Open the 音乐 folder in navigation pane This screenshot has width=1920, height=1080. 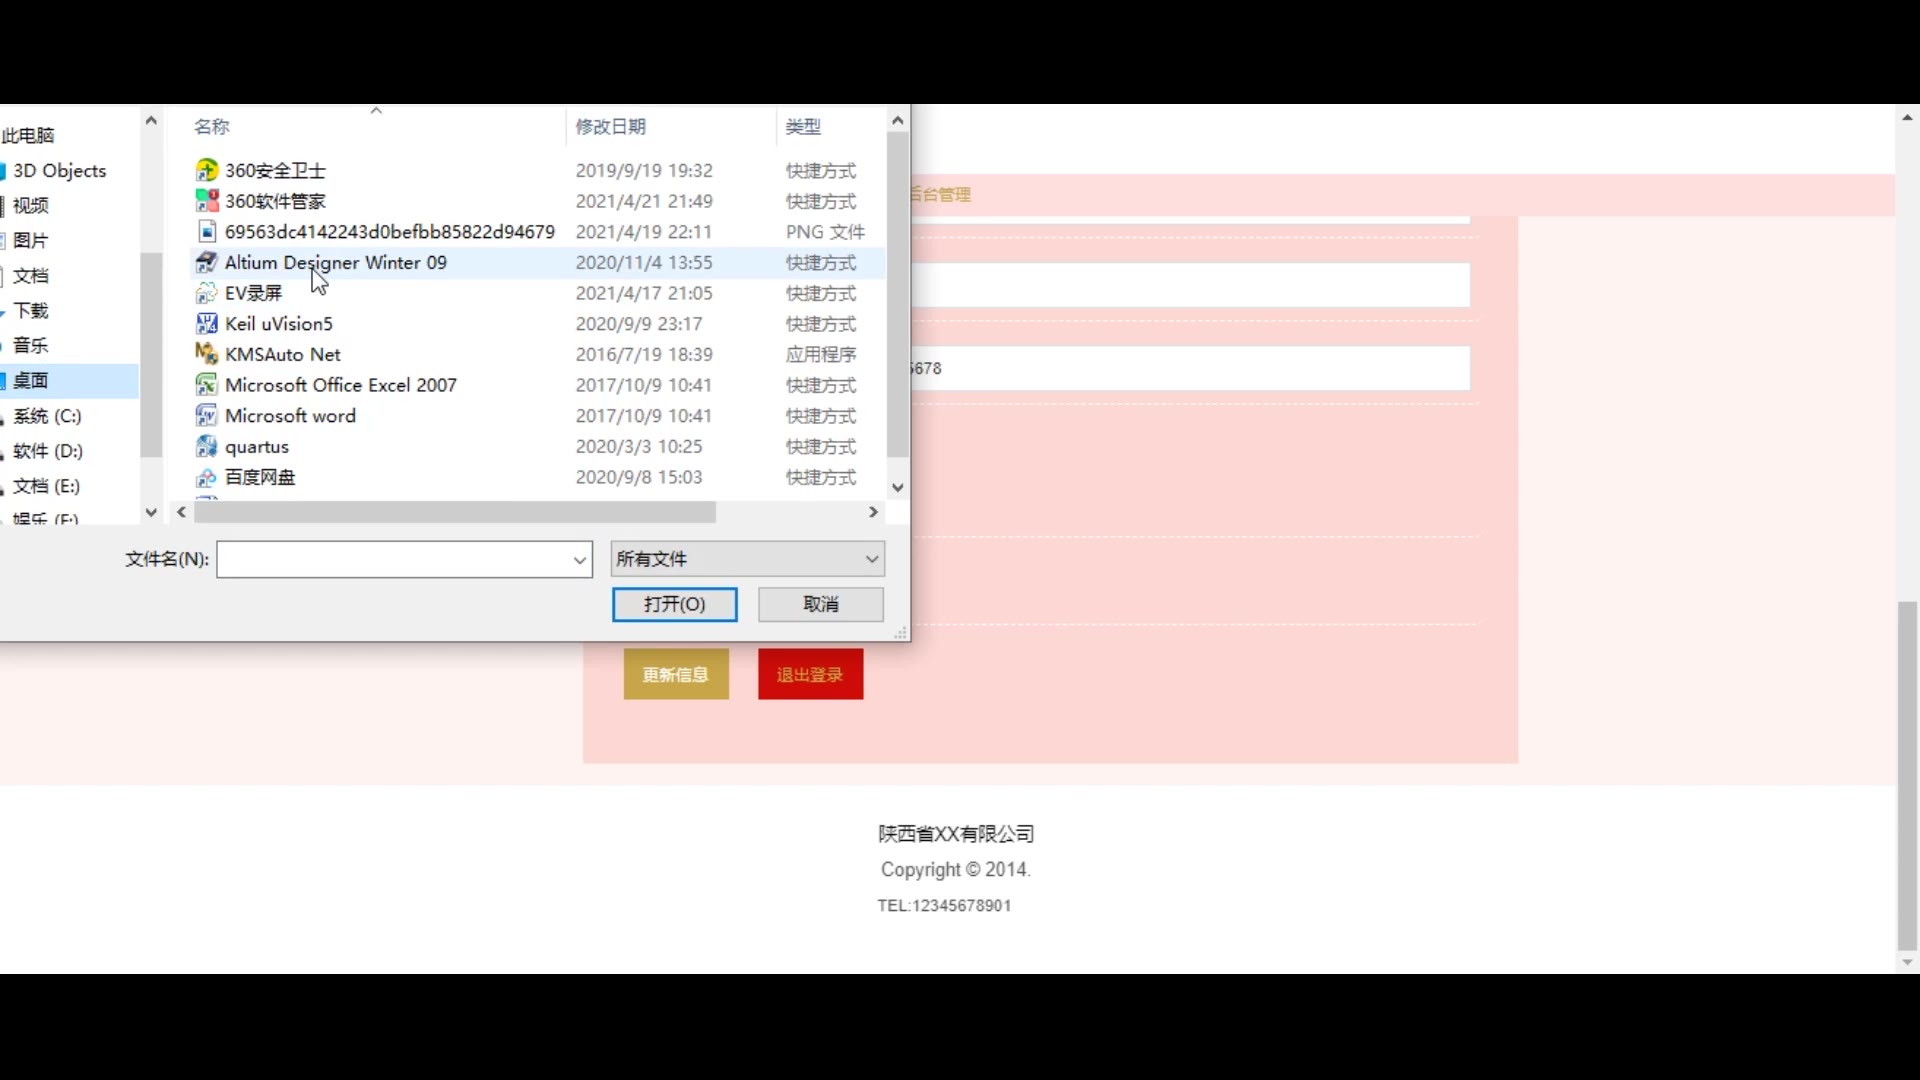pos(31,345)
